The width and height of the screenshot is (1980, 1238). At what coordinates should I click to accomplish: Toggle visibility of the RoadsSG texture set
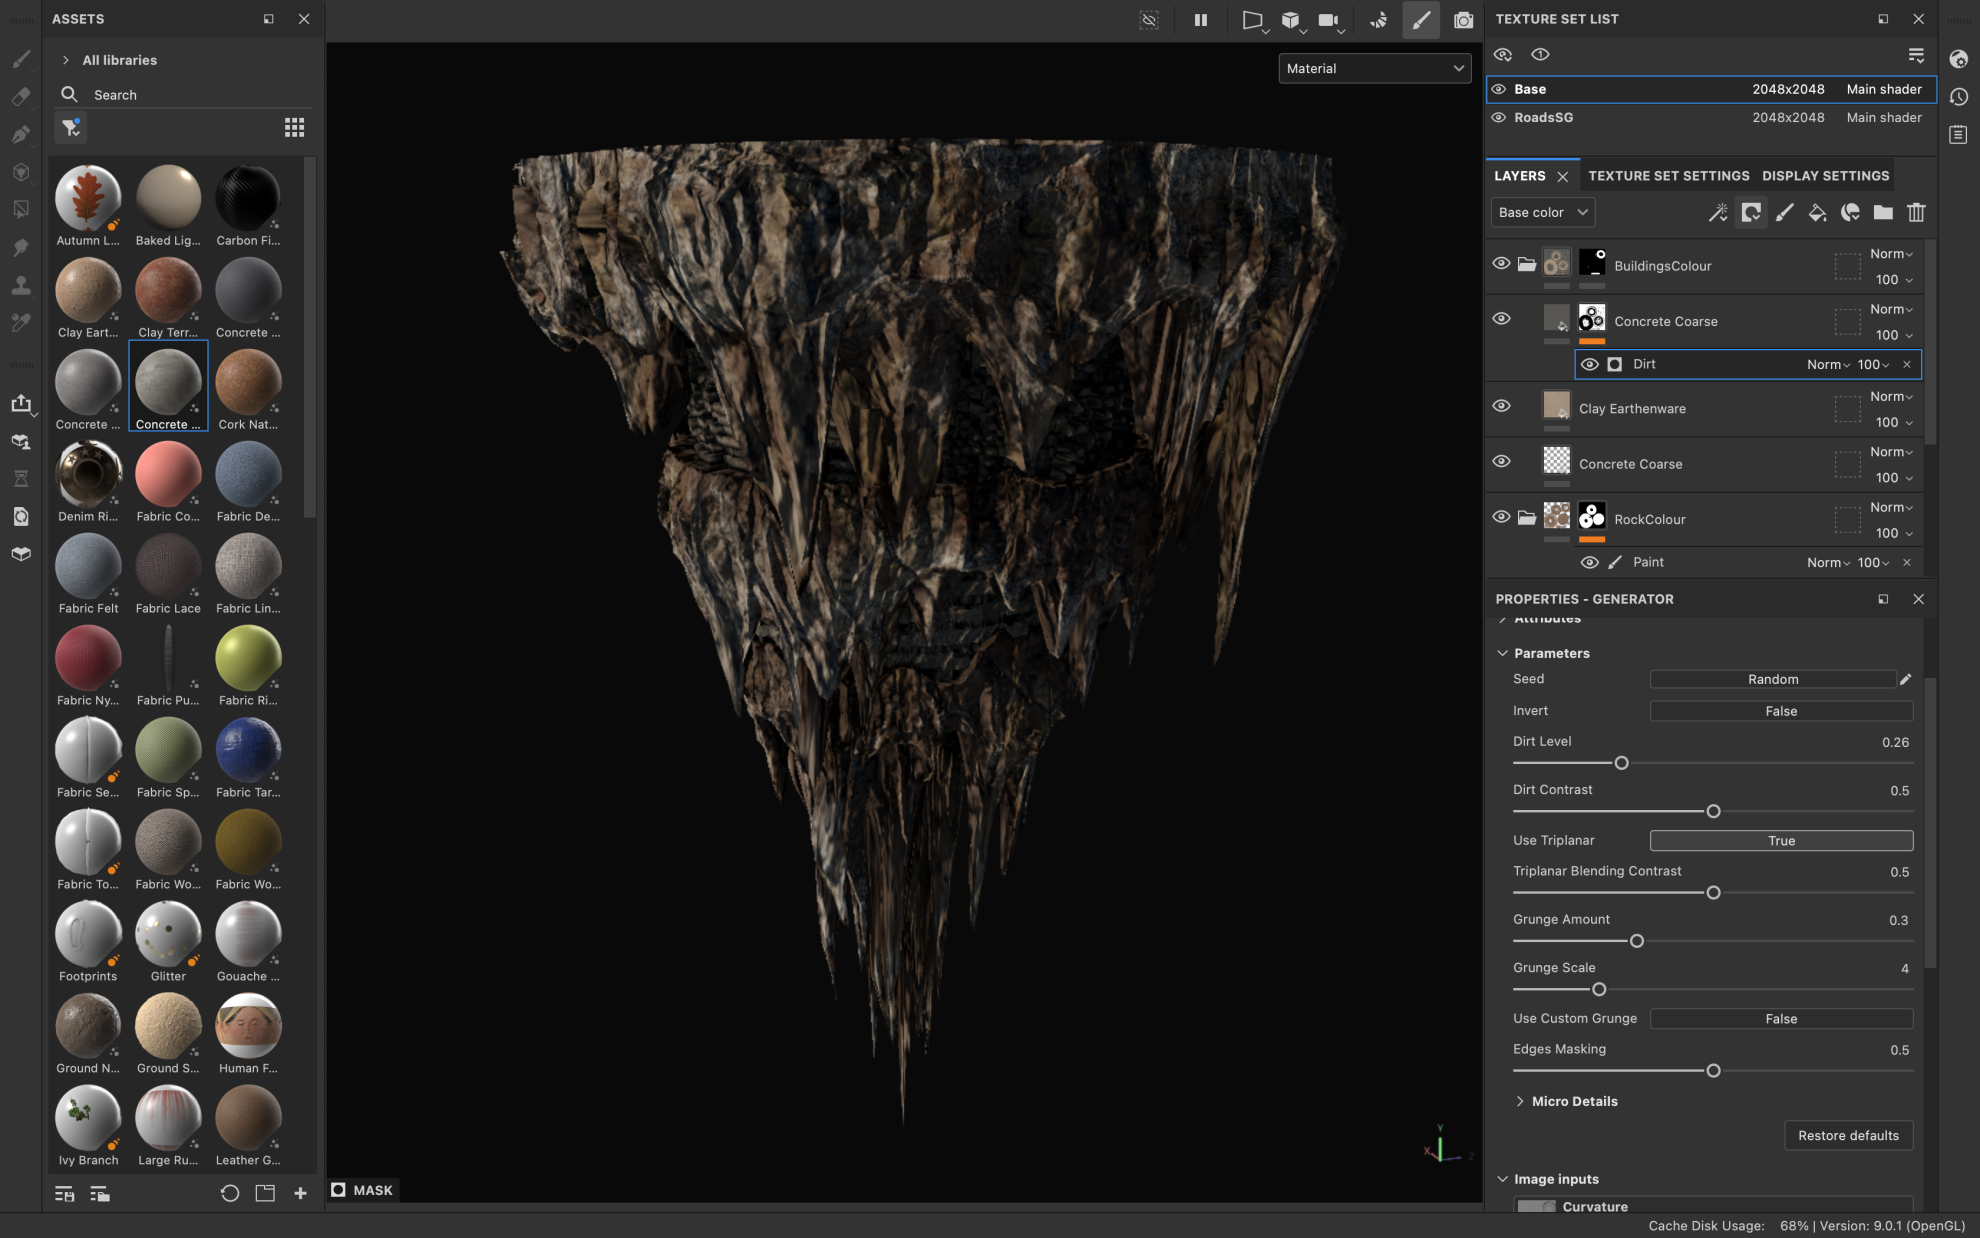1498,117
